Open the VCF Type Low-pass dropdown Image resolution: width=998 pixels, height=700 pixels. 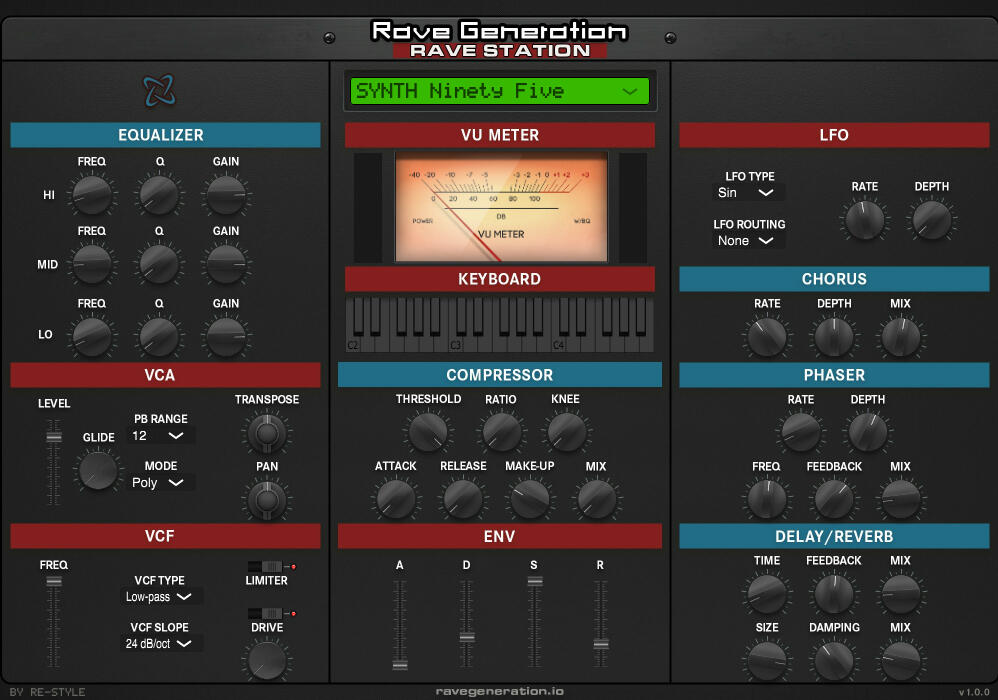pyautogui.click(x=161, y=597)
